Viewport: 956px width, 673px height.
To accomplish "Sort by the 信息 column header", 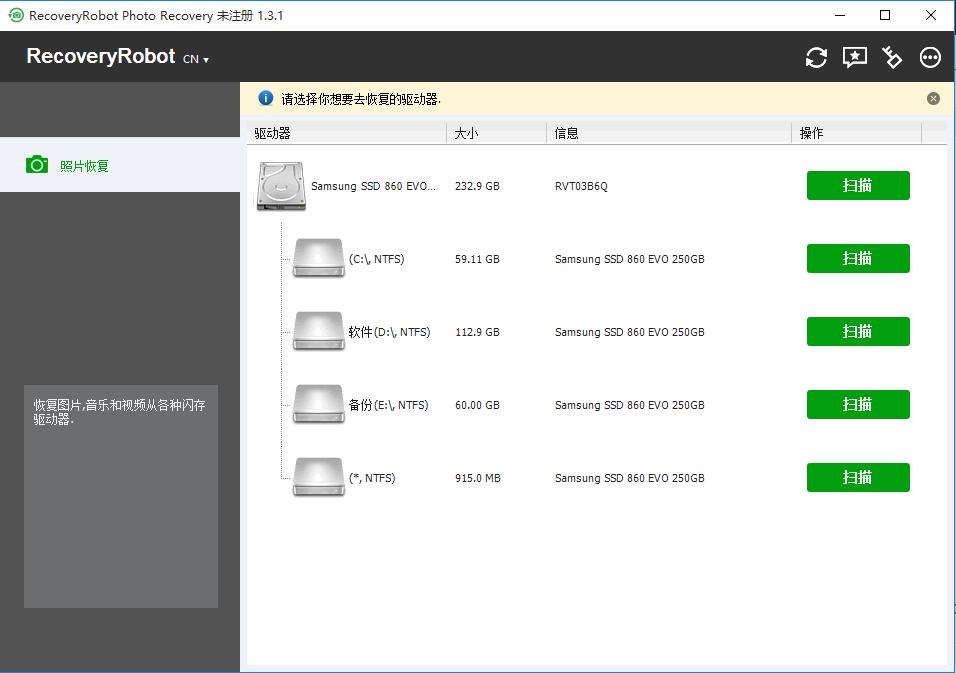I will pyautogui.click(x=669, y=133).
